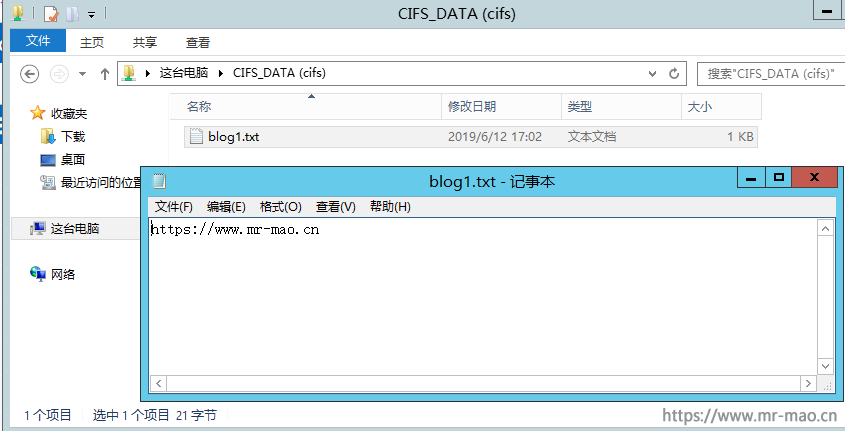This screenshot has height=431, width=845.
Task: Open Notepad 帮助(H) menu
Action: 390,207
